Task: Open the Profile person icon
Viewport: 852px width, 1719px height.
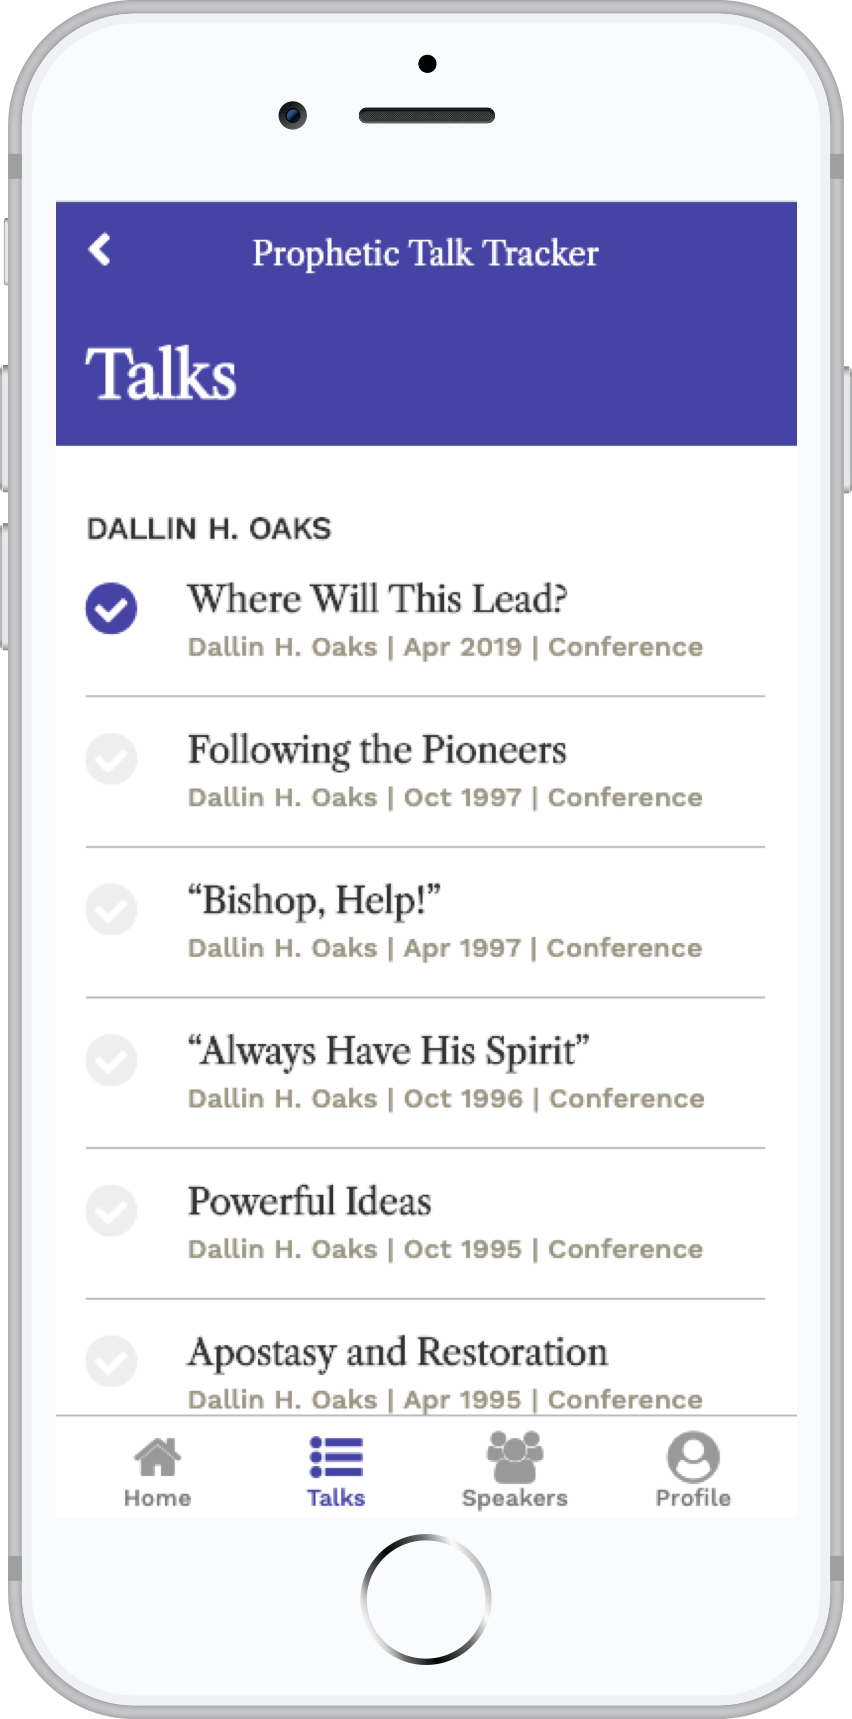Action: click(x=693, y=1457)
